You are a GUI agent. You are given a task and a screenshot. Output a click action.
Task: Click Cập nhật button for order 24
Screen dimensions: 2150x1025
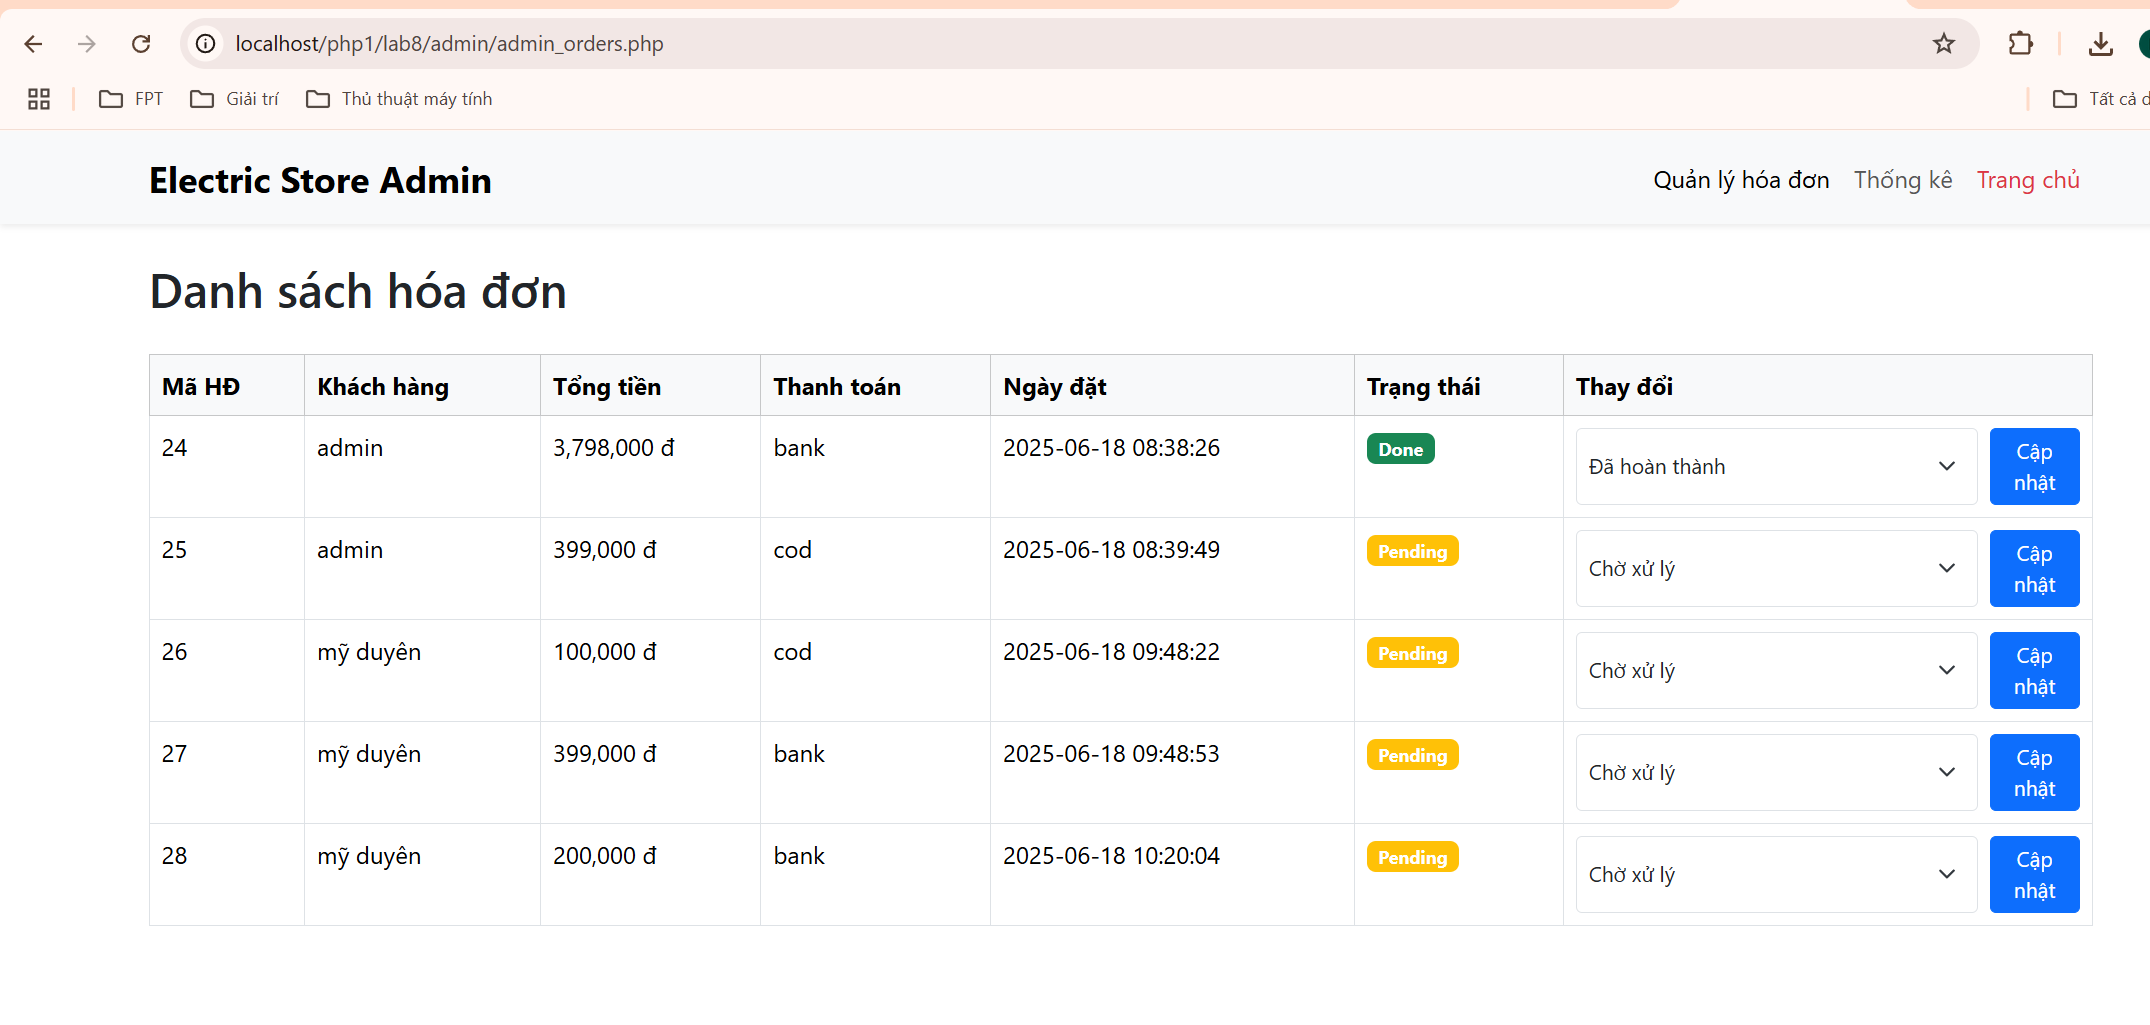click(x=2034, y=467)
